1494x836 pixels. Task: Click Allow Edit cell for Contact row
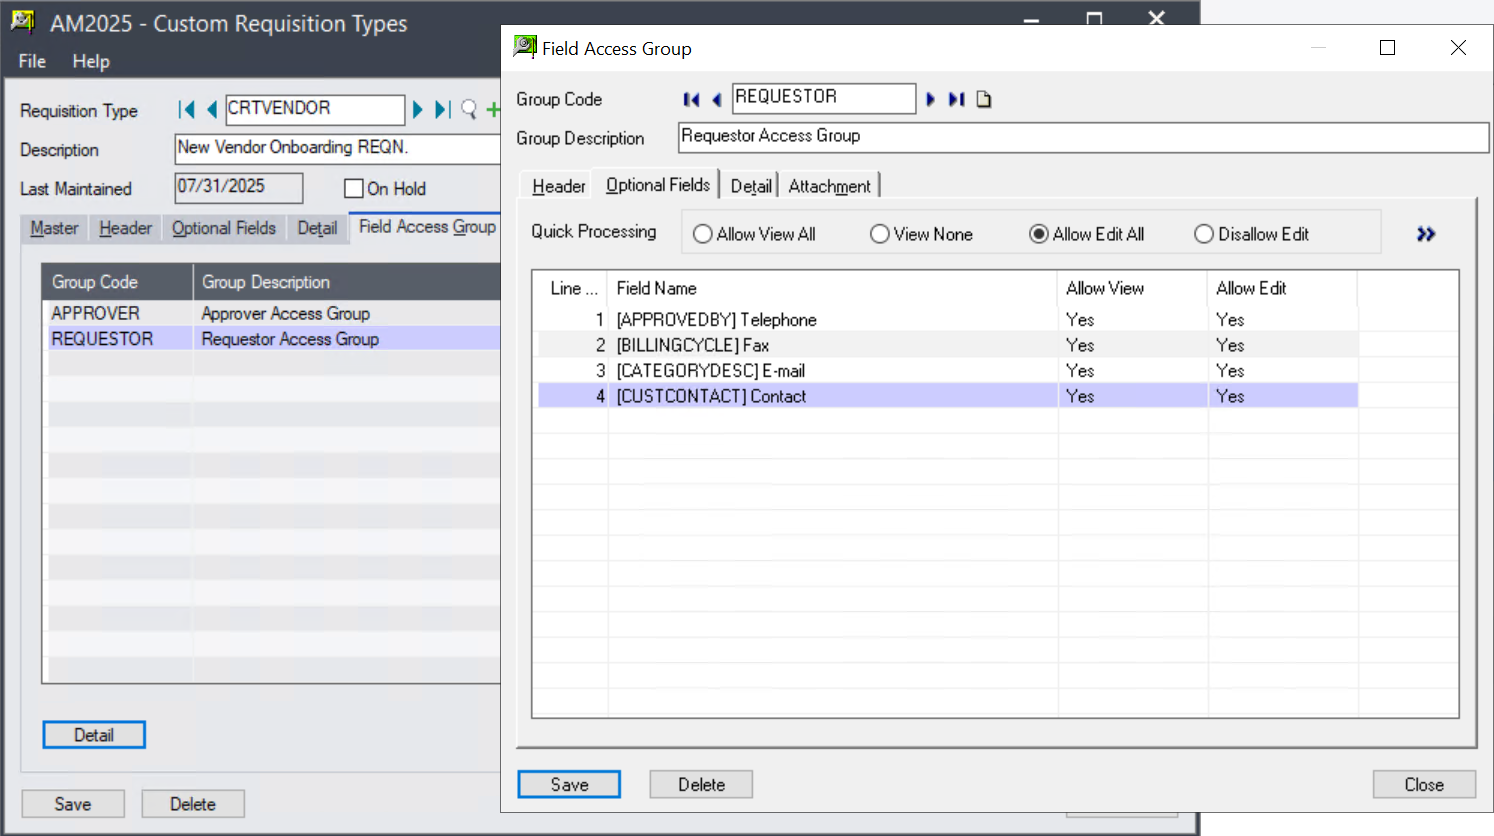[x=1283, y=396]
